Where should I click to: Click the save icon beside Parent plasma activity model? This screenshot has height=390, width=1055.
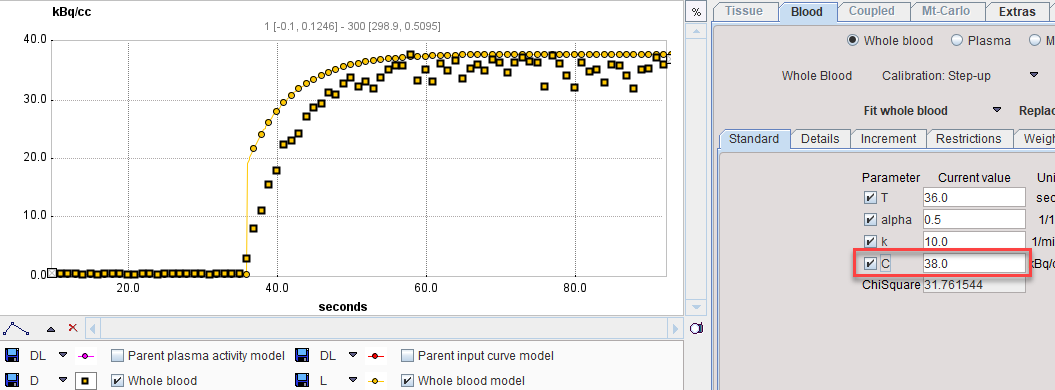tap(13, 355)
